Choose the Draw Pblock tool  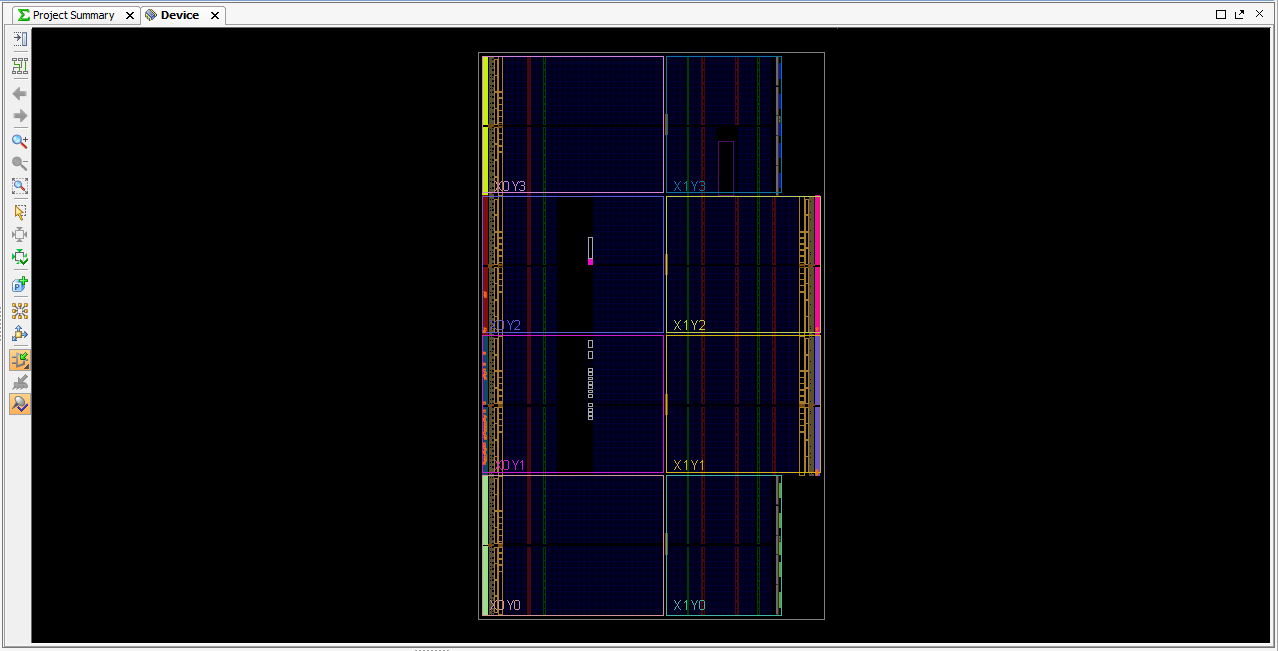click(19, 284)
